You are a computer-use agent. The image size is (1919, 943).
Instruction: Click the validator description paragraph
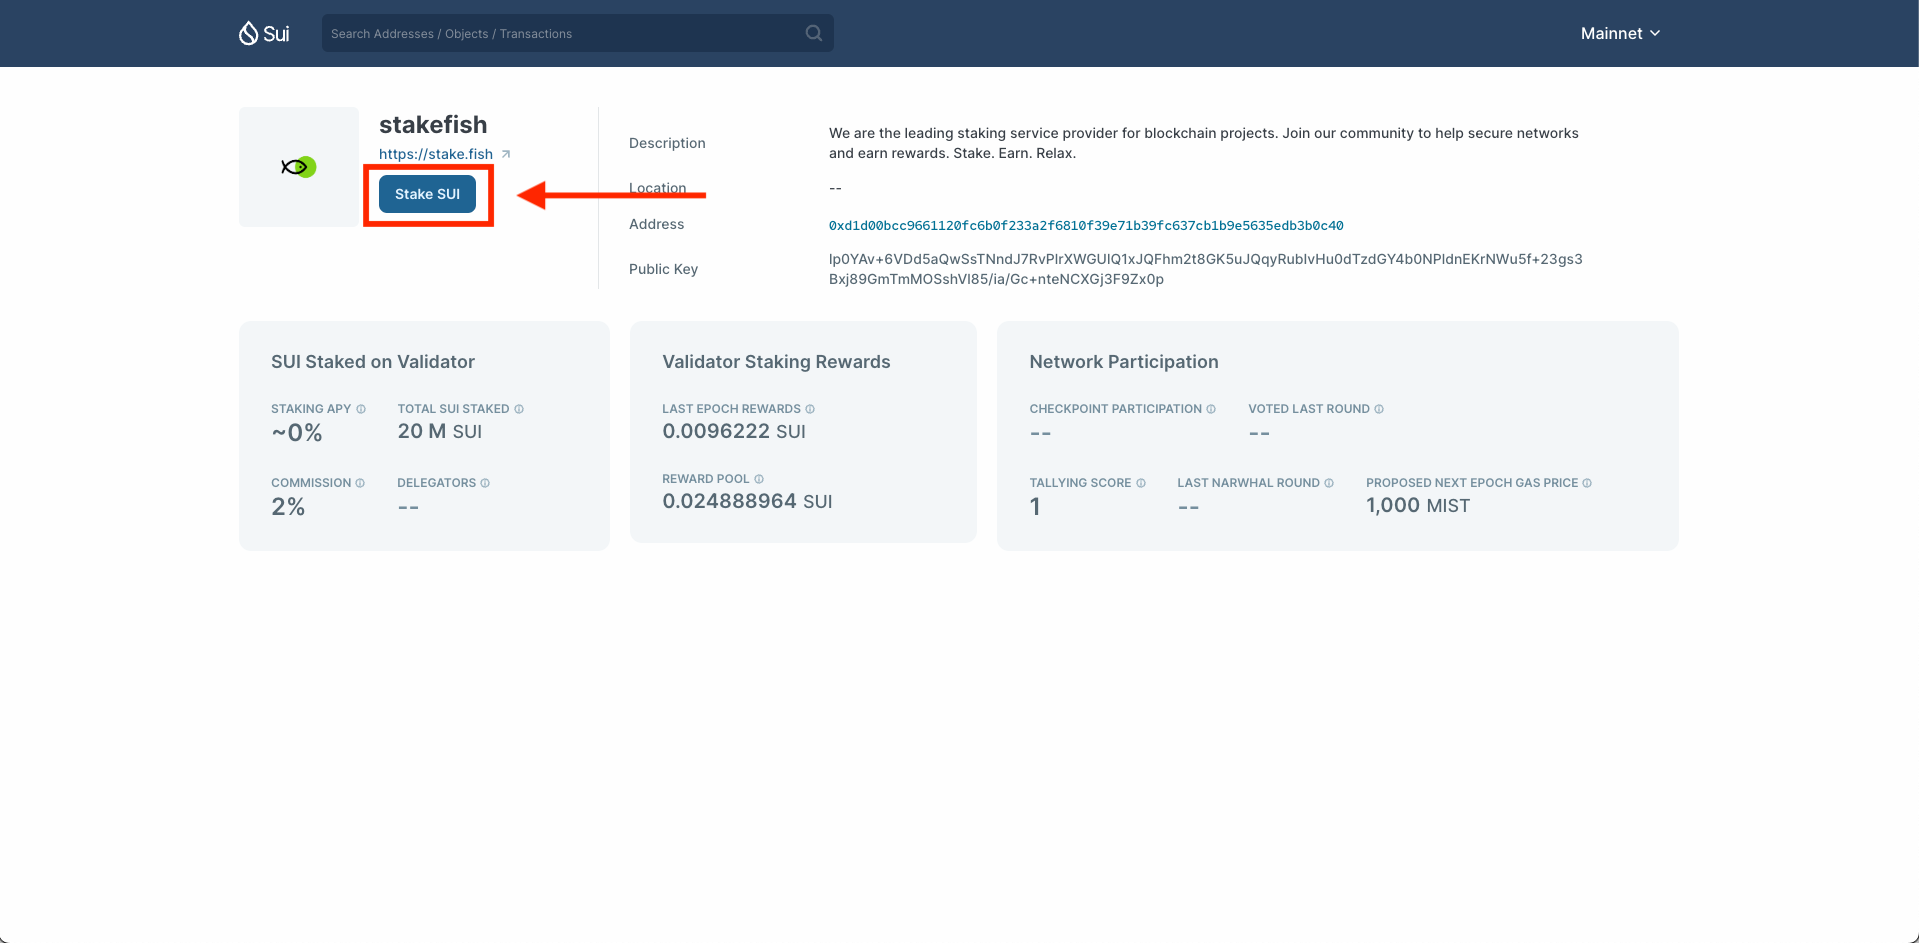coord(1204,143)
